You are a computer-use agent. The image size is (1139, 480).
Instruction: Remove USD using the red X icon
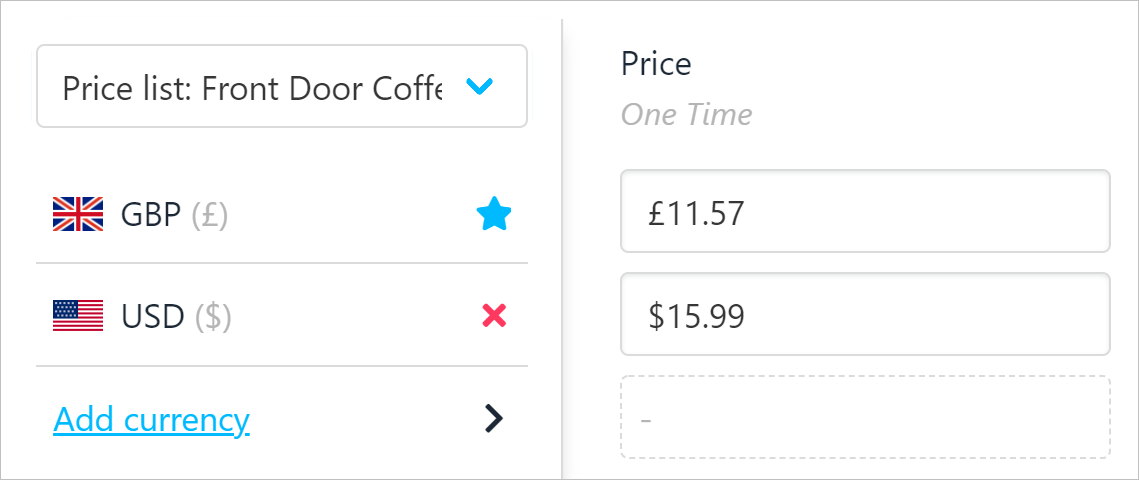click(494, 317)
